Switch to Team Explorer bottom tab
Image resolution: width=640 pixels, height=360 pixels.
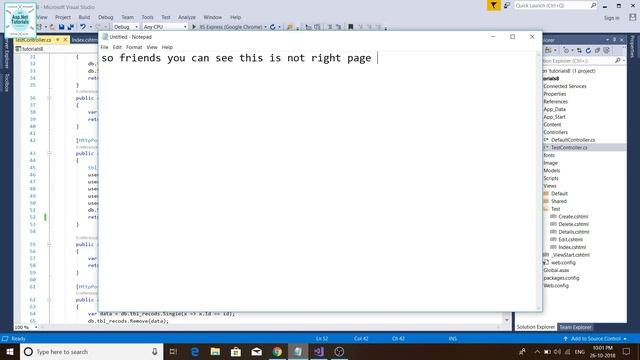click(x=575, y=327)
